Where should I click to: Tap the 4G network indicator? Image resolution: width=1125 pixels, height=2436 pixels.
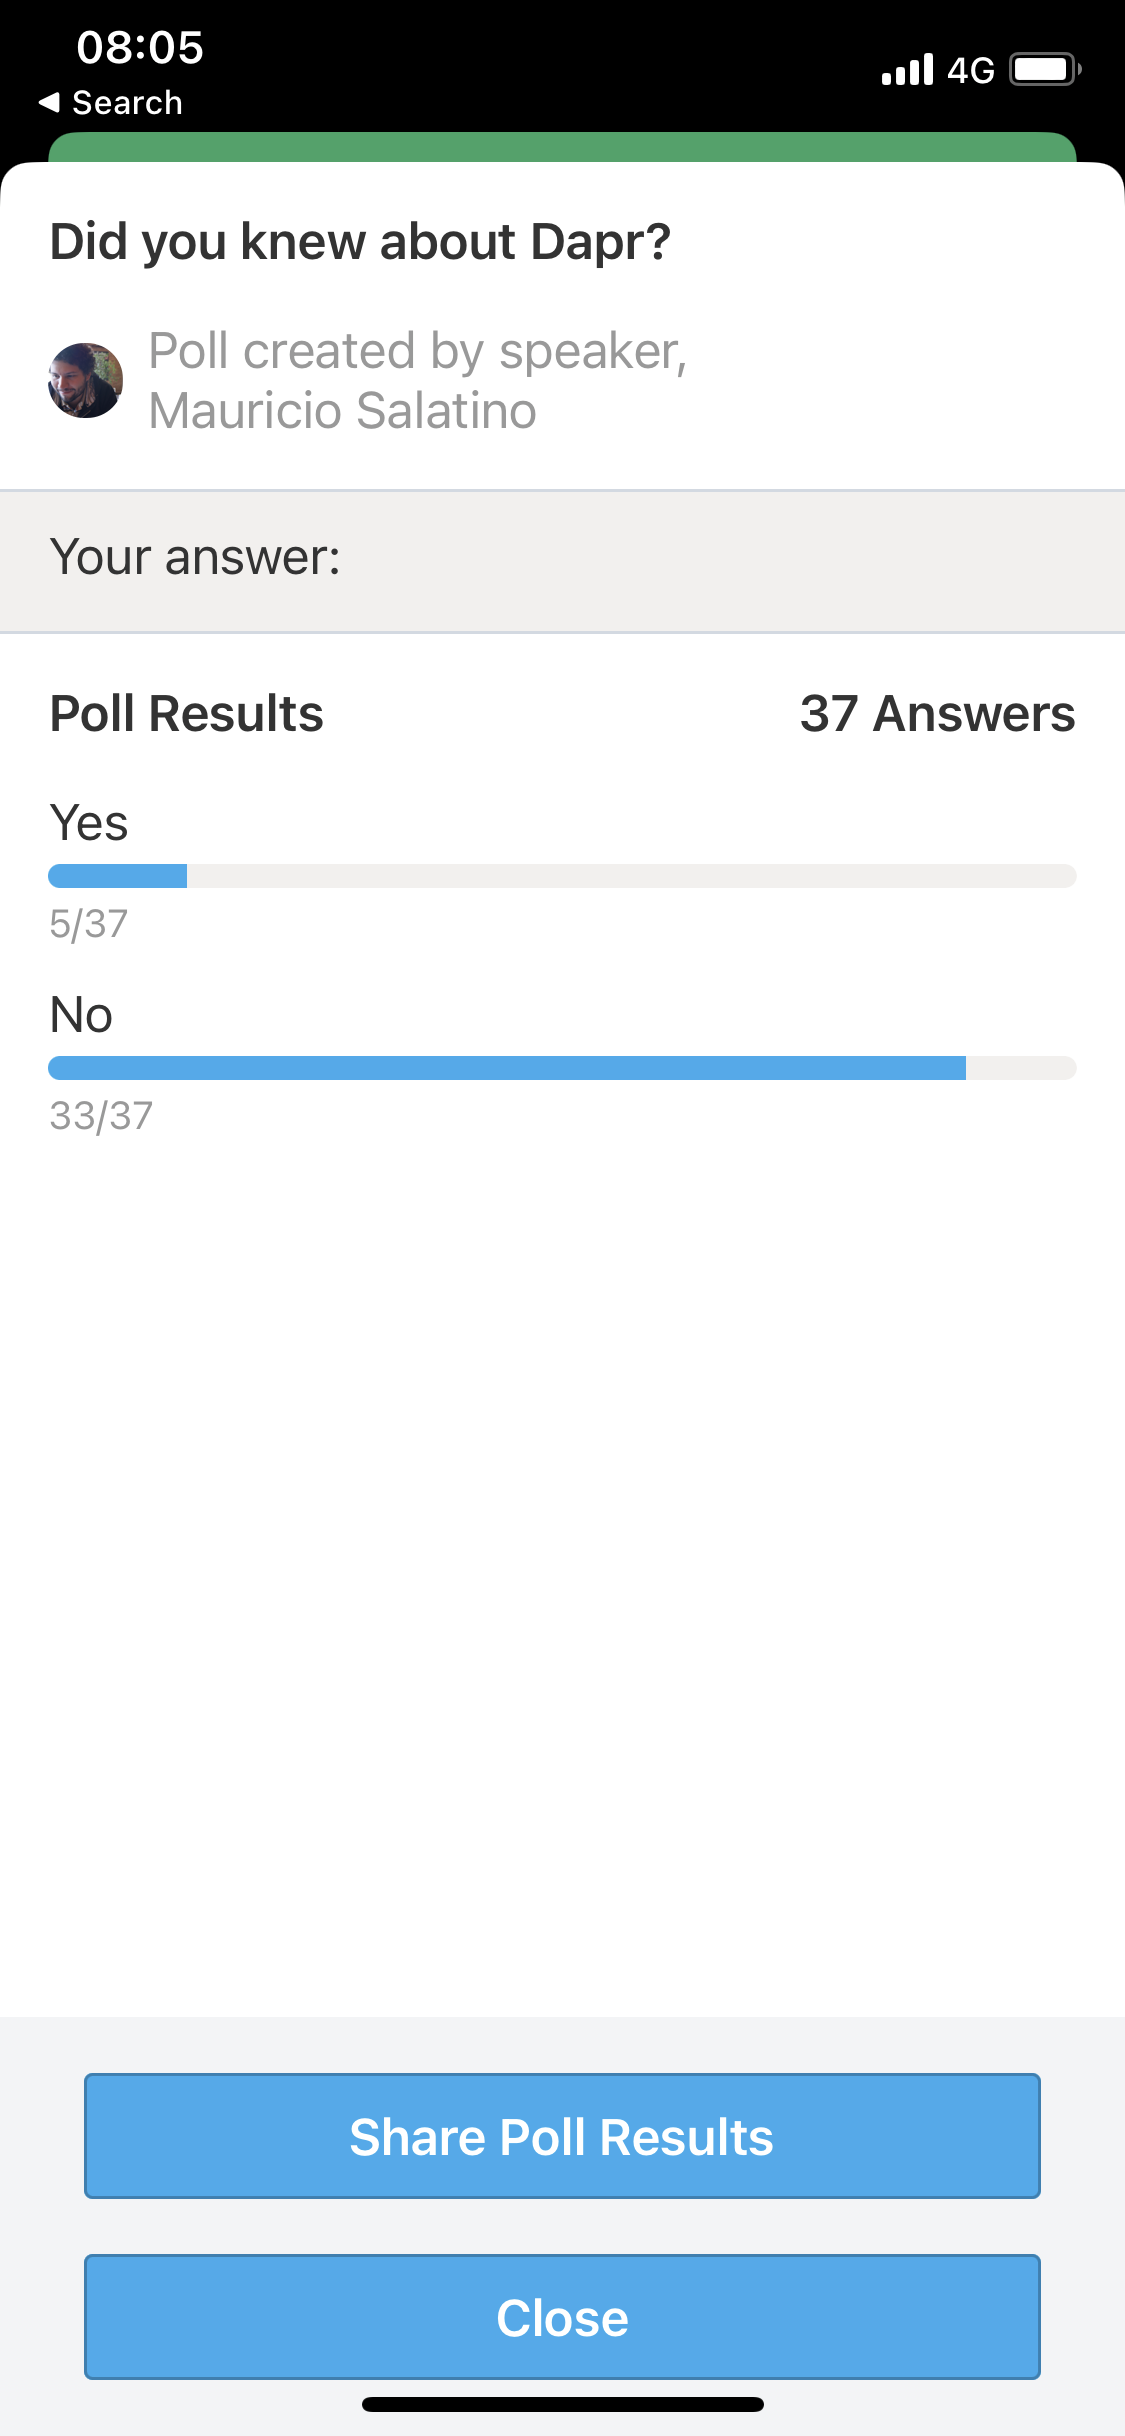click(971, 70)
